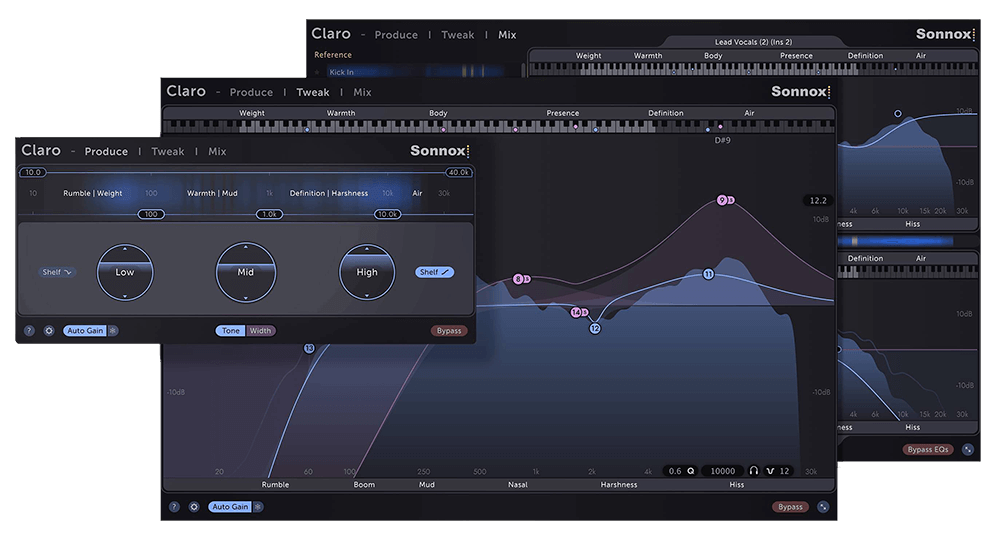The image size is (1000, 543).
Task: Click the down arrow on the Low knob
Action: point(125,296)
